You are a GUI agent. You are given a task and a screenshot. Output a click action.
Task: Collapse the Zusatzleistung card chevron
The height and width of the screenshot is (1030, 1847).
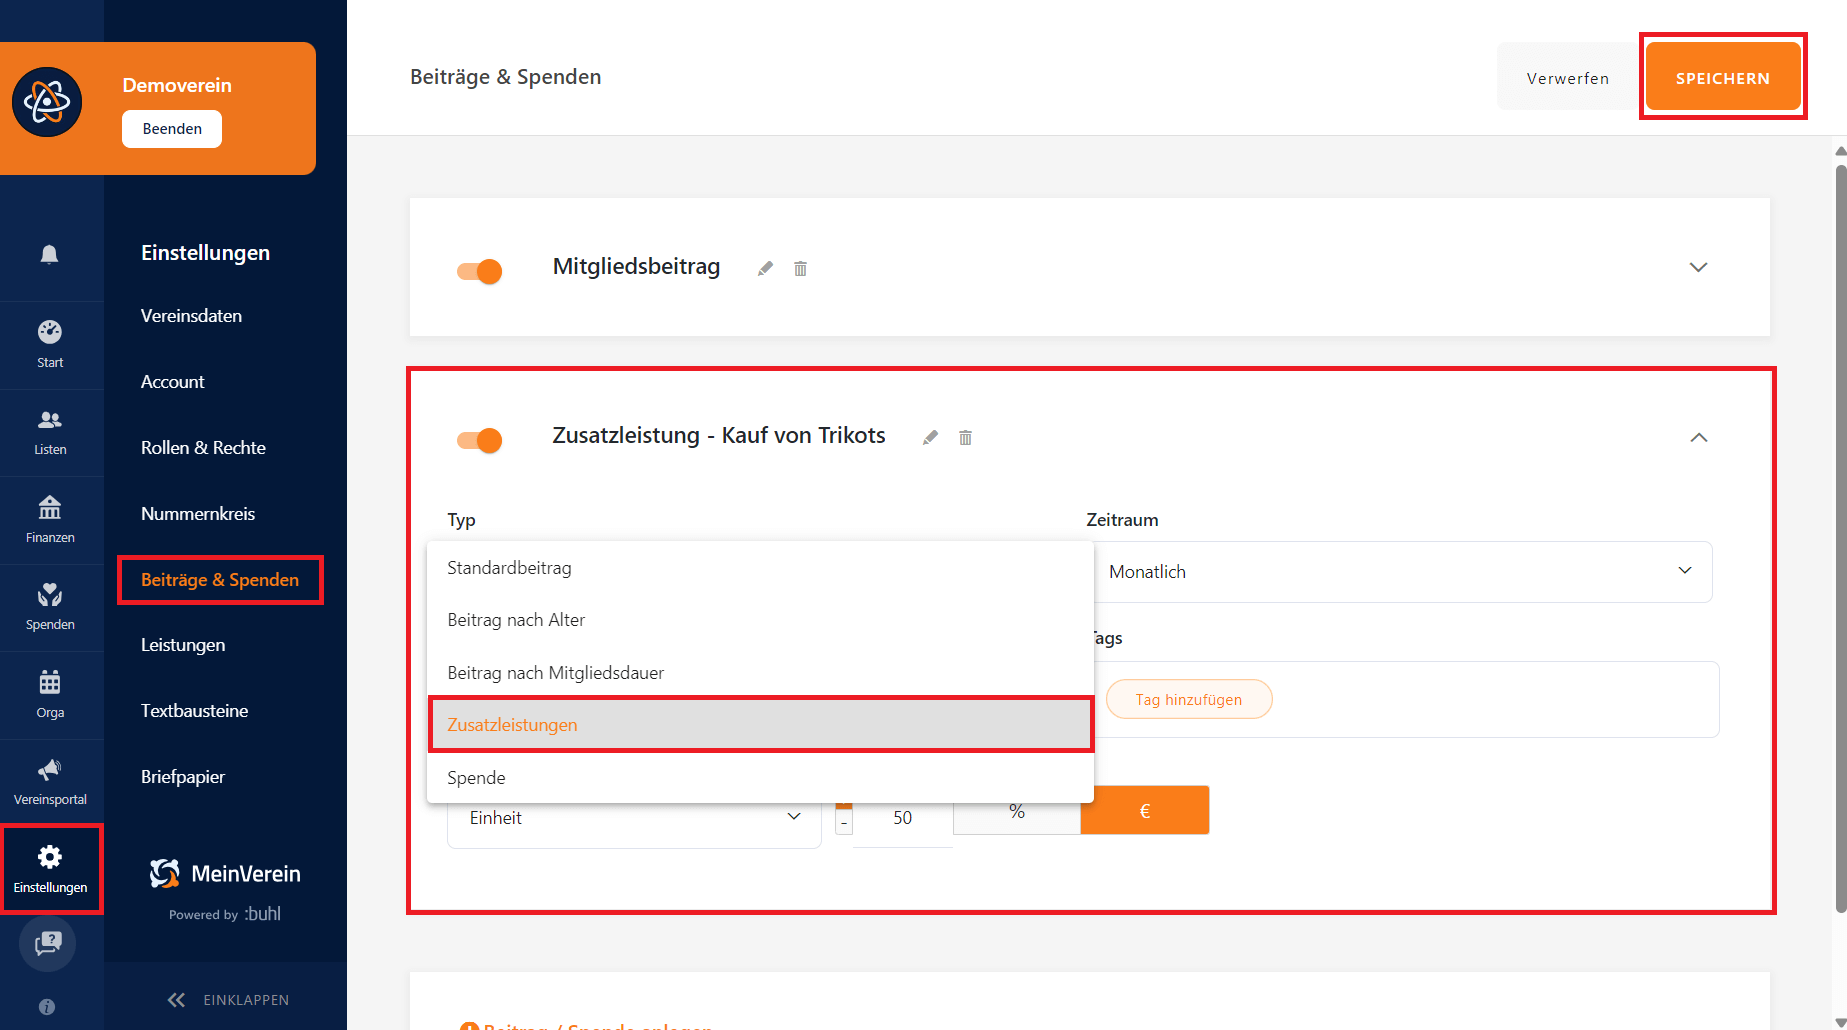[1698, 437]
